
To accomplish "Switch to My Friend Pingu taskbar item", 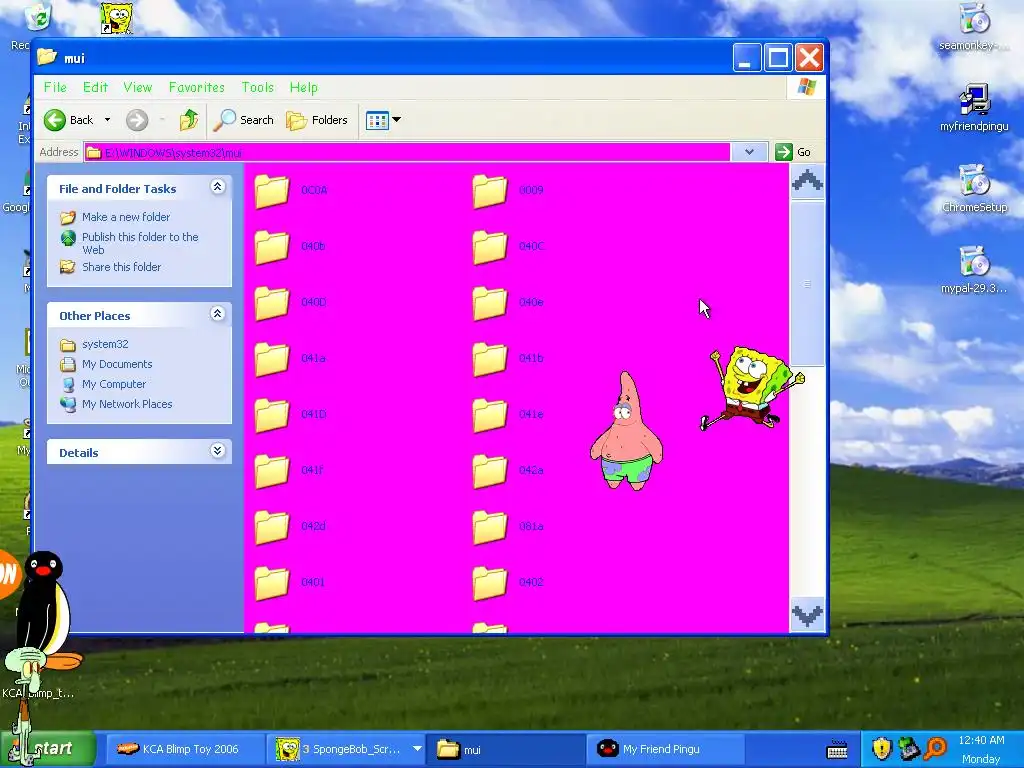I will (x=666, y=749).
